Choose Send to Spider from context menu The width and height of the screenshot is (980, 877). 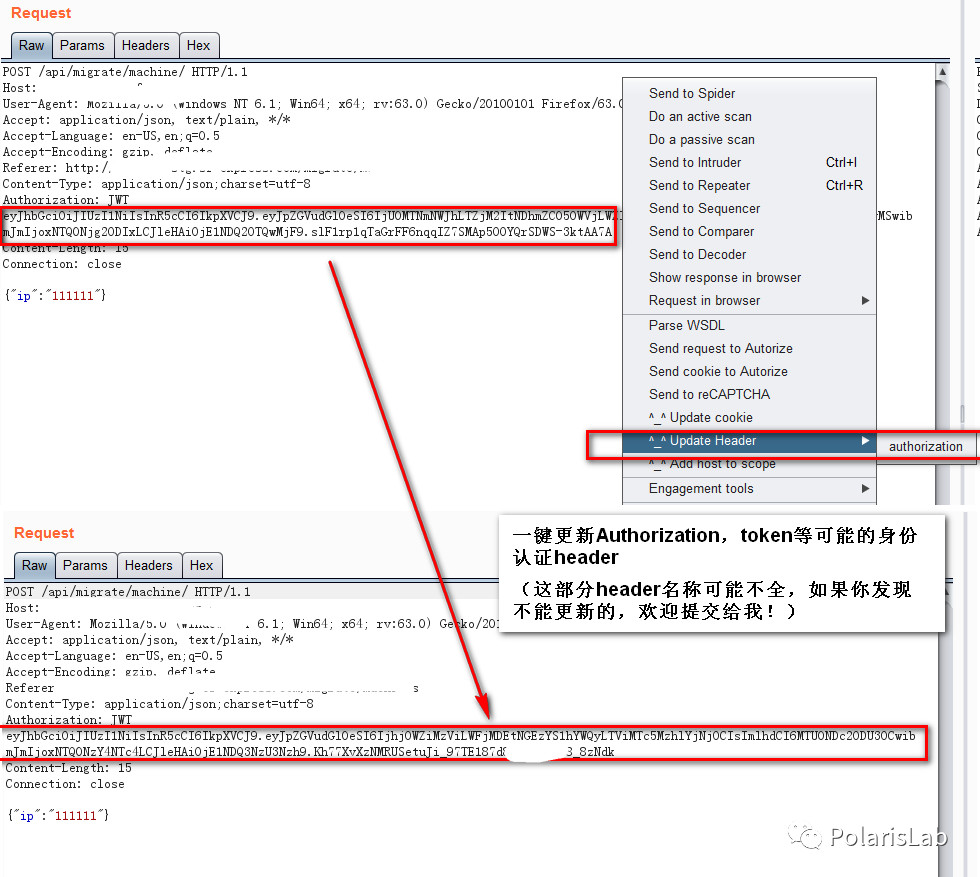click(749, 94)
